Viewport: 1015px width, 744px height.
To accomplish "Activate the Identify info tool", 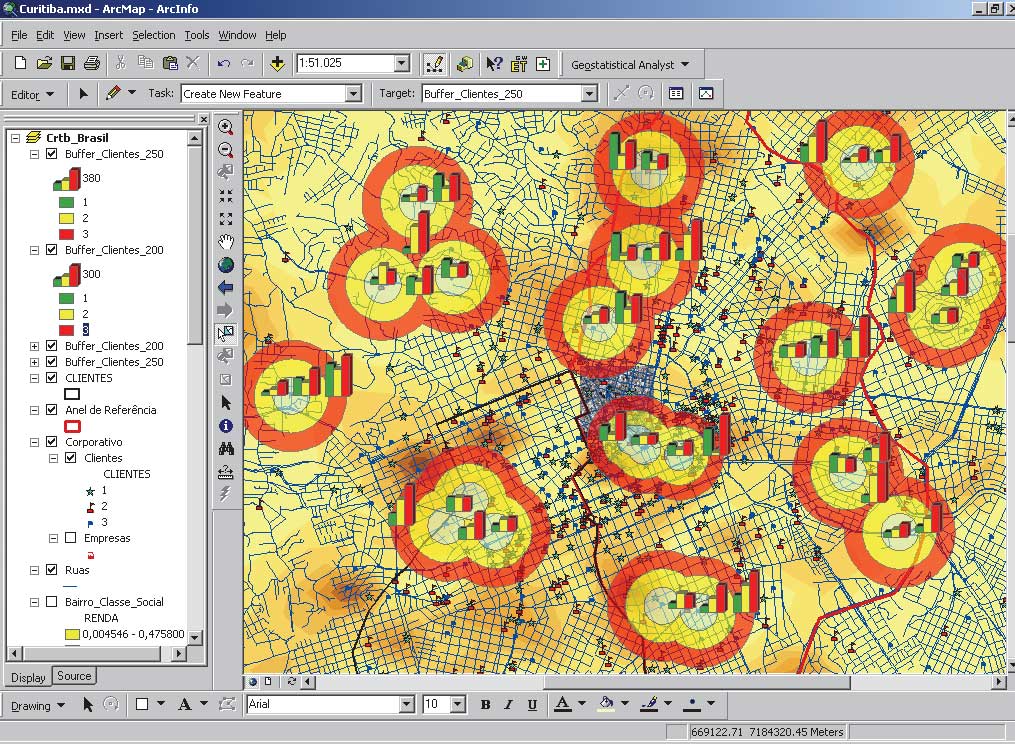I will coord(226,426).
